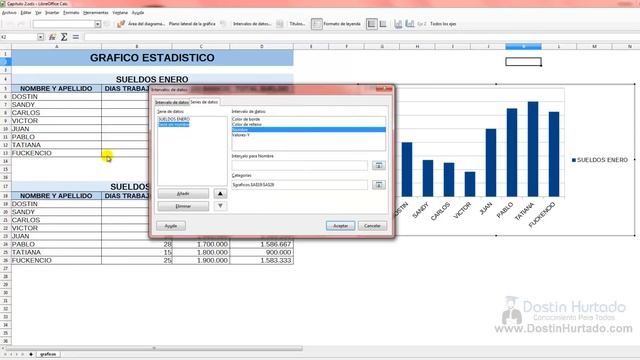
Task: Click Intervalos de datos toolbar button
Action: click(x=252, y=24)
